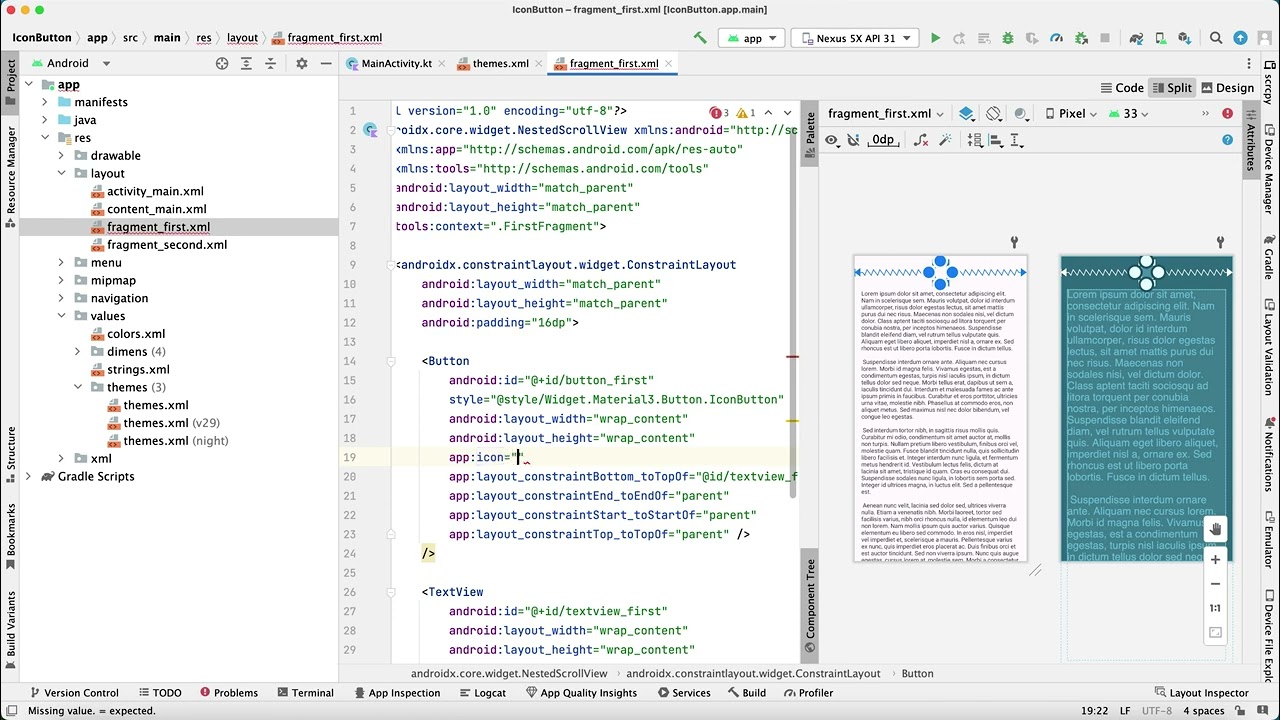This screenshot has height=720, width=1280.
Task: Run the app with the green play icon
Action: 935,38
